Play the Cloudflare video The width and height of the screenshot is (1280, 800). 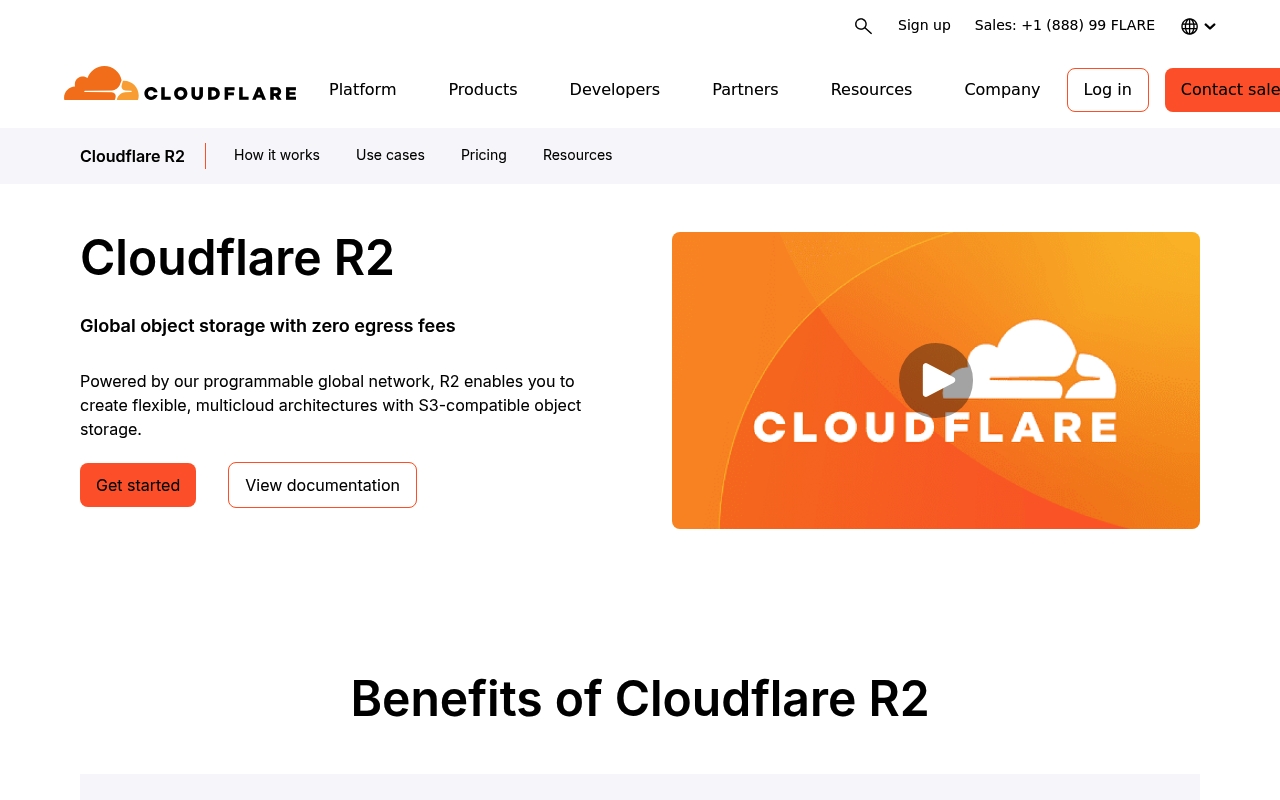[x=936, y=380]
